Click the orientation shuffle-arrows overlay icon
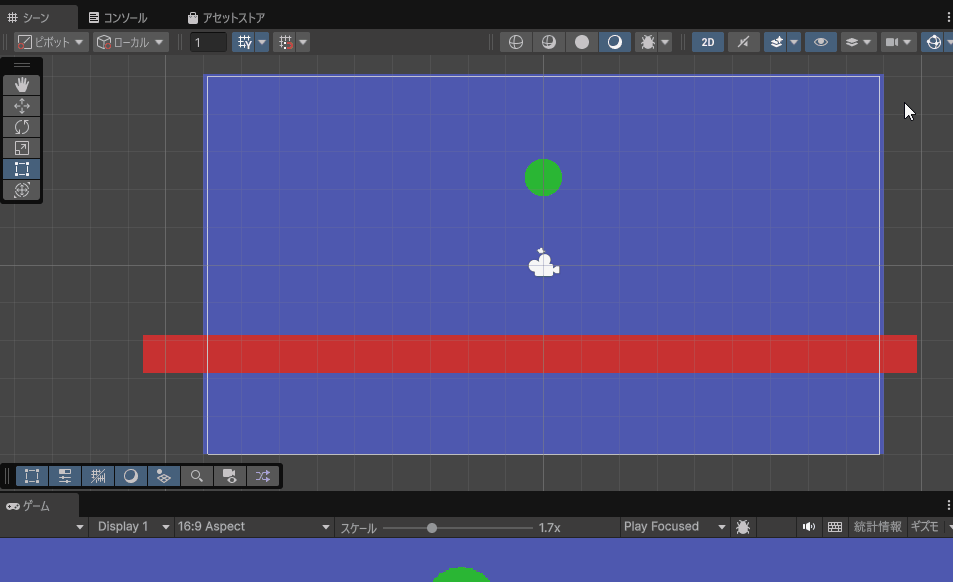 pyautogui.click(x=263, y=476)
